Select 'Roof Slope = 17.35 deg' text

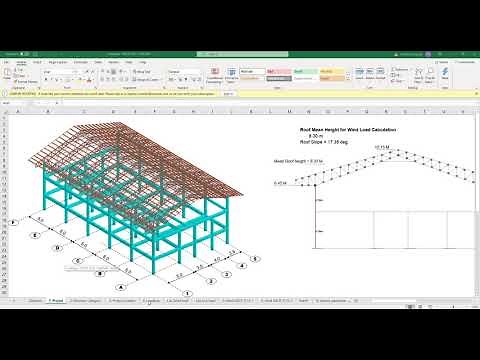click(324, 142)
